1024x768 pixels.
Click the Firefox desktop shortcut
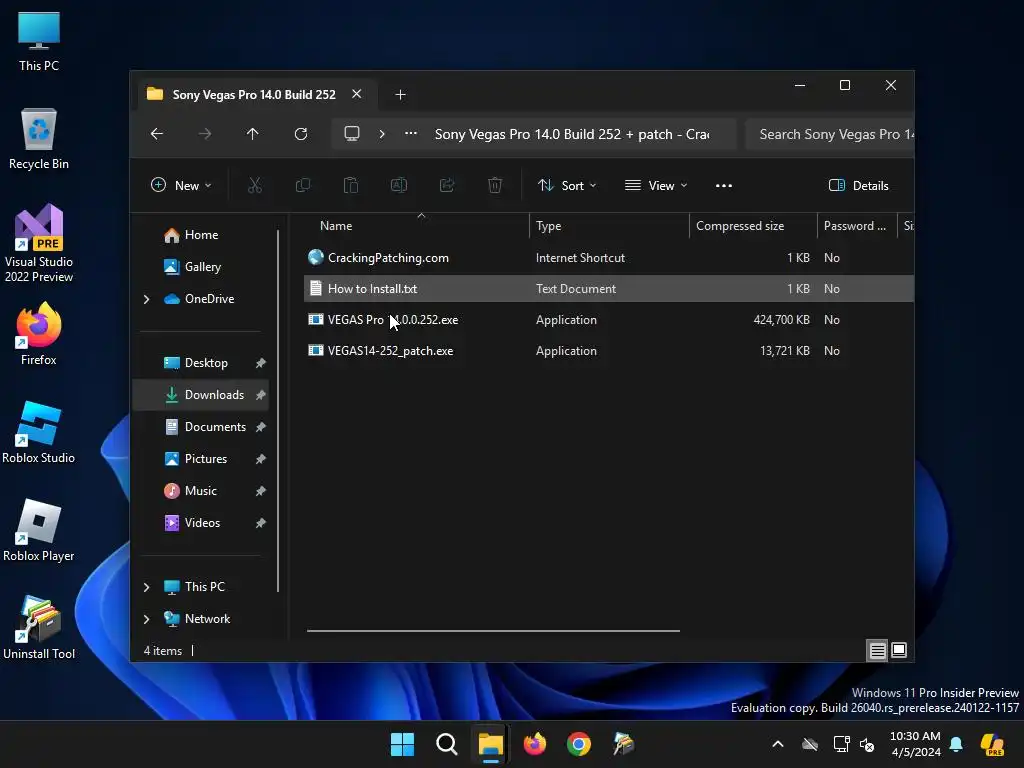(39, 334)
